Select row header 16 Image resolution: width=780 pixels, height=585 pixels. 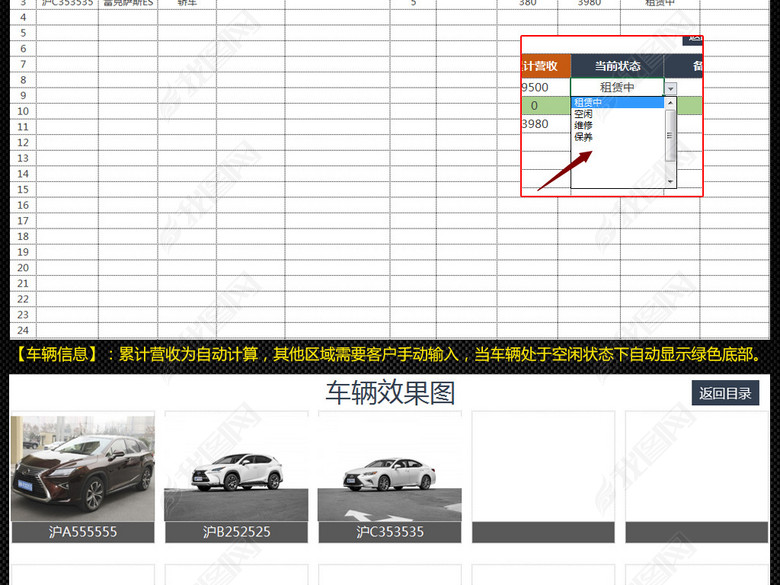pos(23,205)
